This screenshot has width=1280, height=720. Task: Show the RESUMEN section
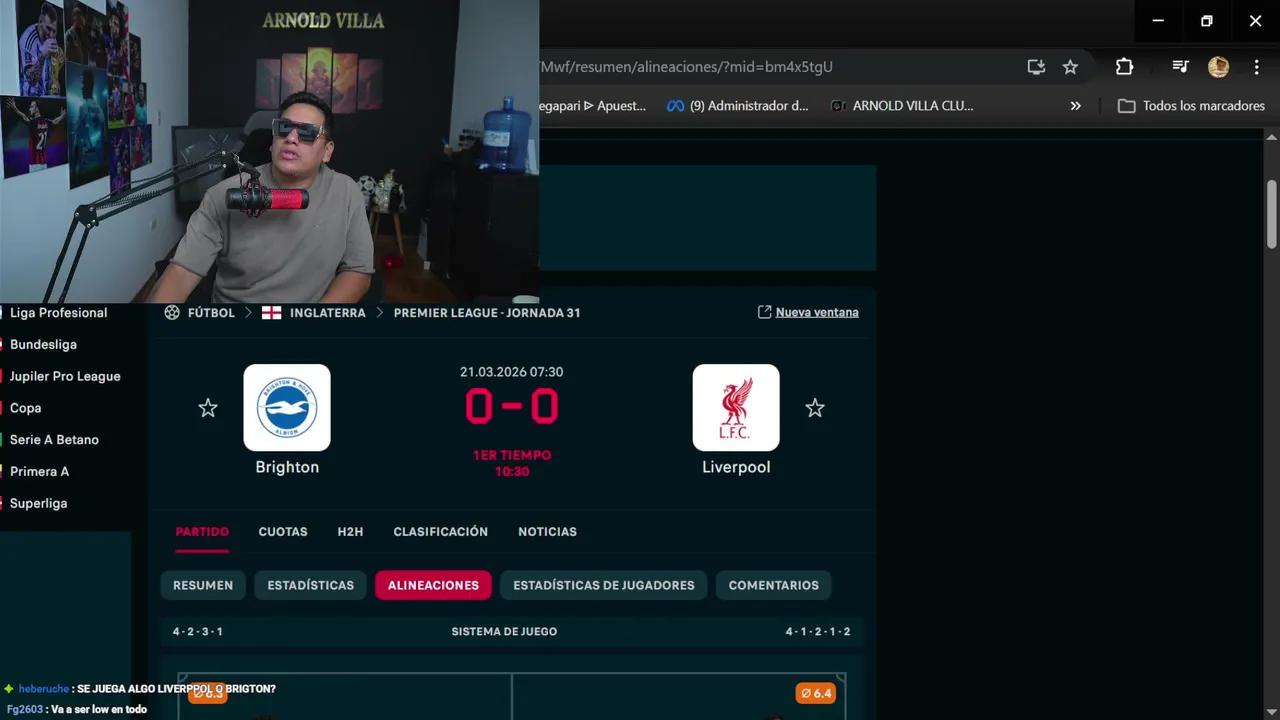point(203,585)
